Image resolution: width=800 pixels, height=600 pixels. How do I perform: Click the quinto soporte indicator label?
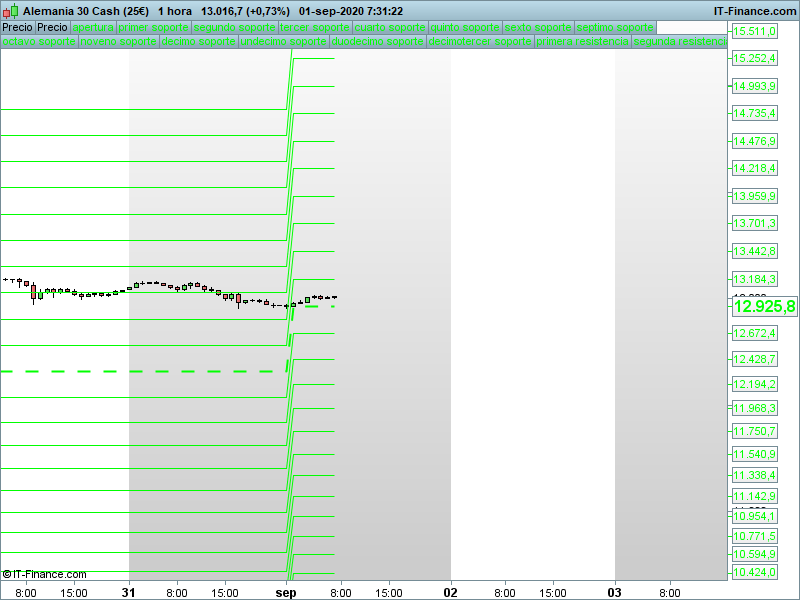click(465, 27)
